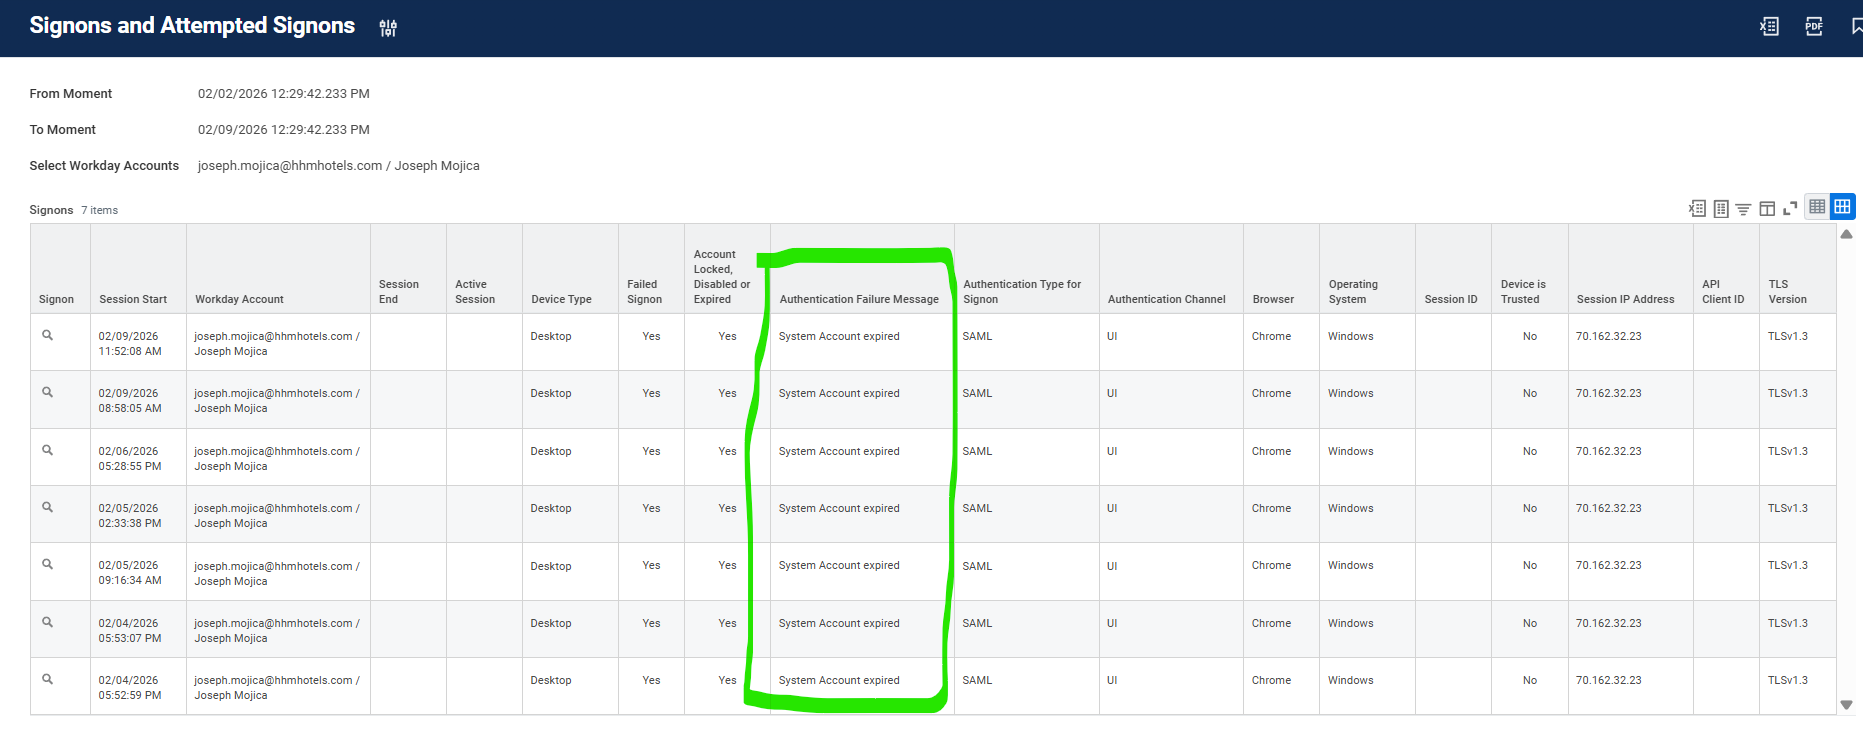Export the report as PDF

(x=1813, y=27)
